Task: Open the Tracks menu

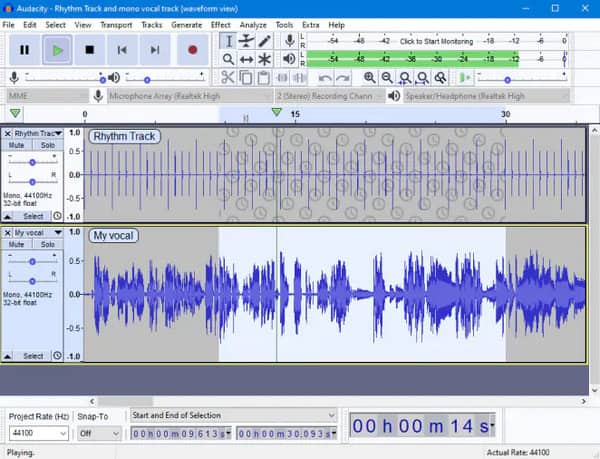Action: [152, 25]
